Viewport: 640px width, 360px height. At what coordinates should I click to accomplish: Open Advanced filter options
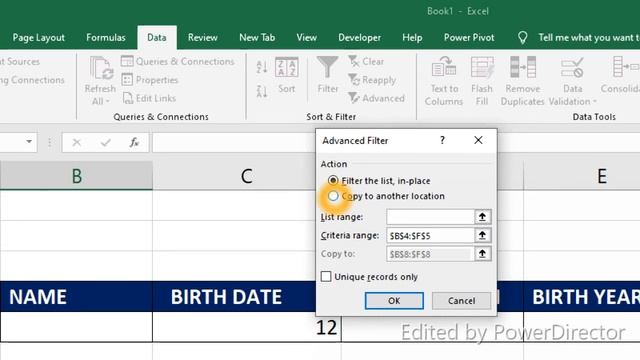click(376, 98)
